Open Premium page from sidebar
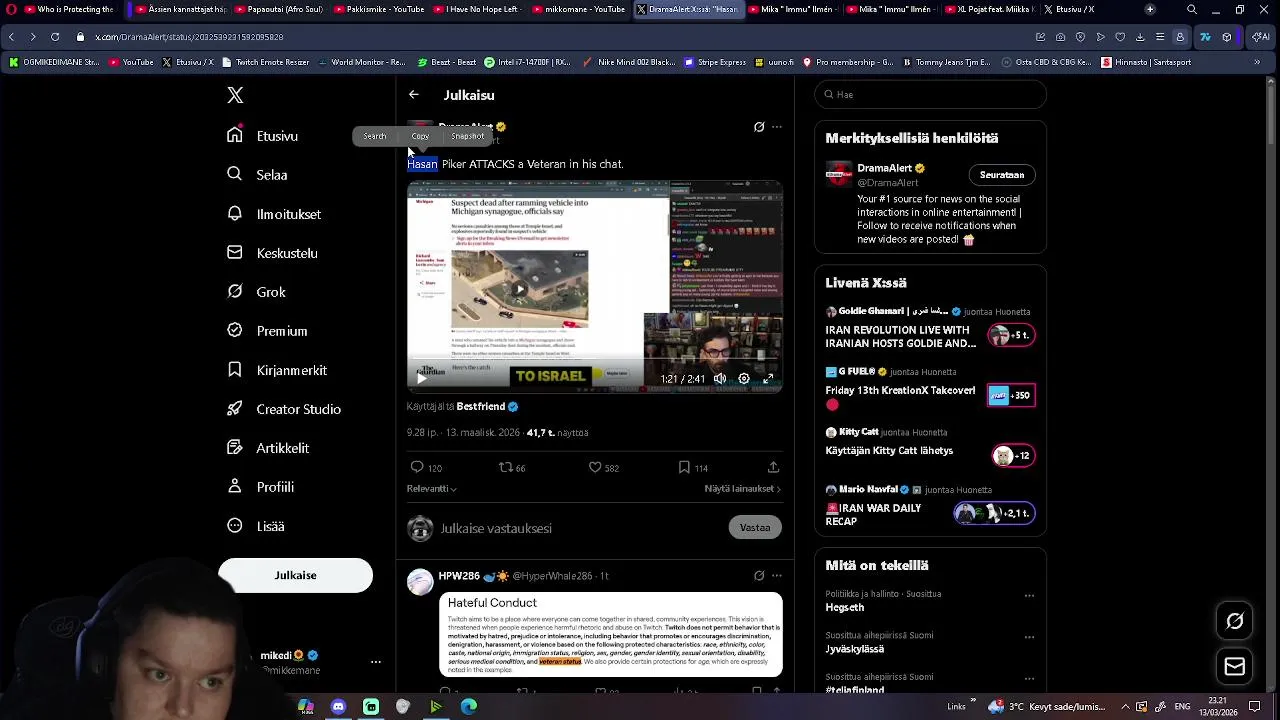1280x720 pixels. click(x=267, y=331)
